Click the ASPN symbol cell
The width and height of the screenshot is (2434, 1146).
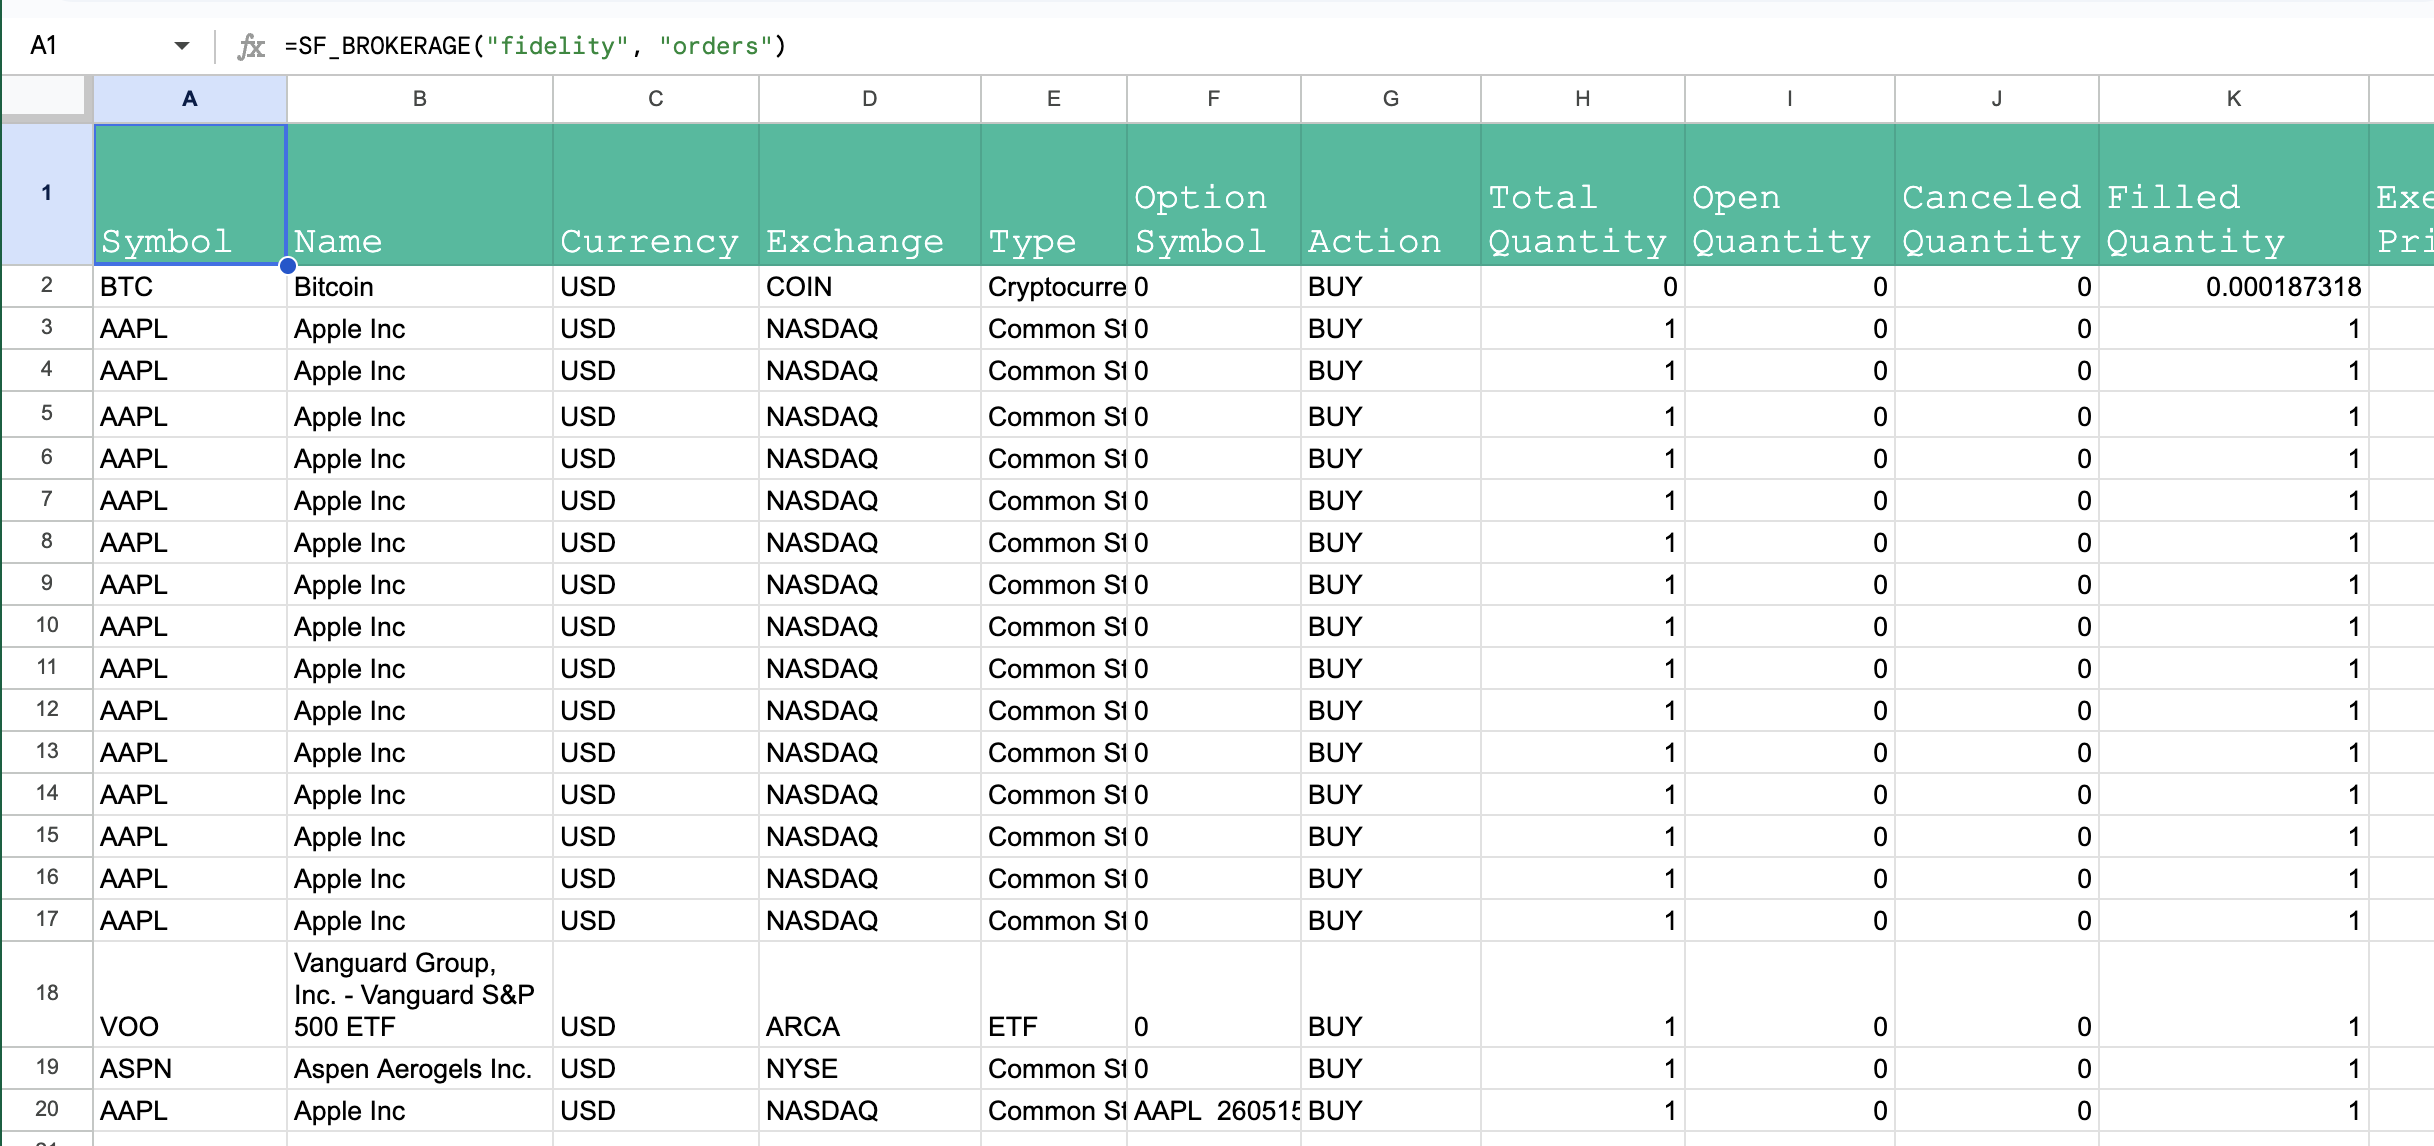click(x=190, y=1068)
